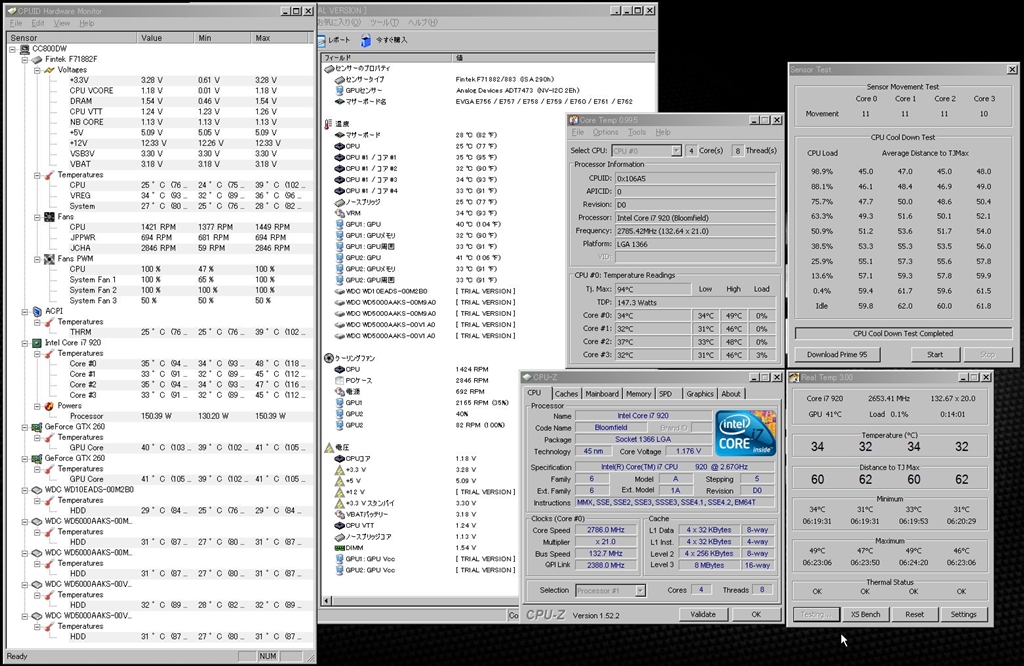Viewport: 1024px width, 666px height.
Task: Collapse the Voltages tree node
Action: coord(35,70)
